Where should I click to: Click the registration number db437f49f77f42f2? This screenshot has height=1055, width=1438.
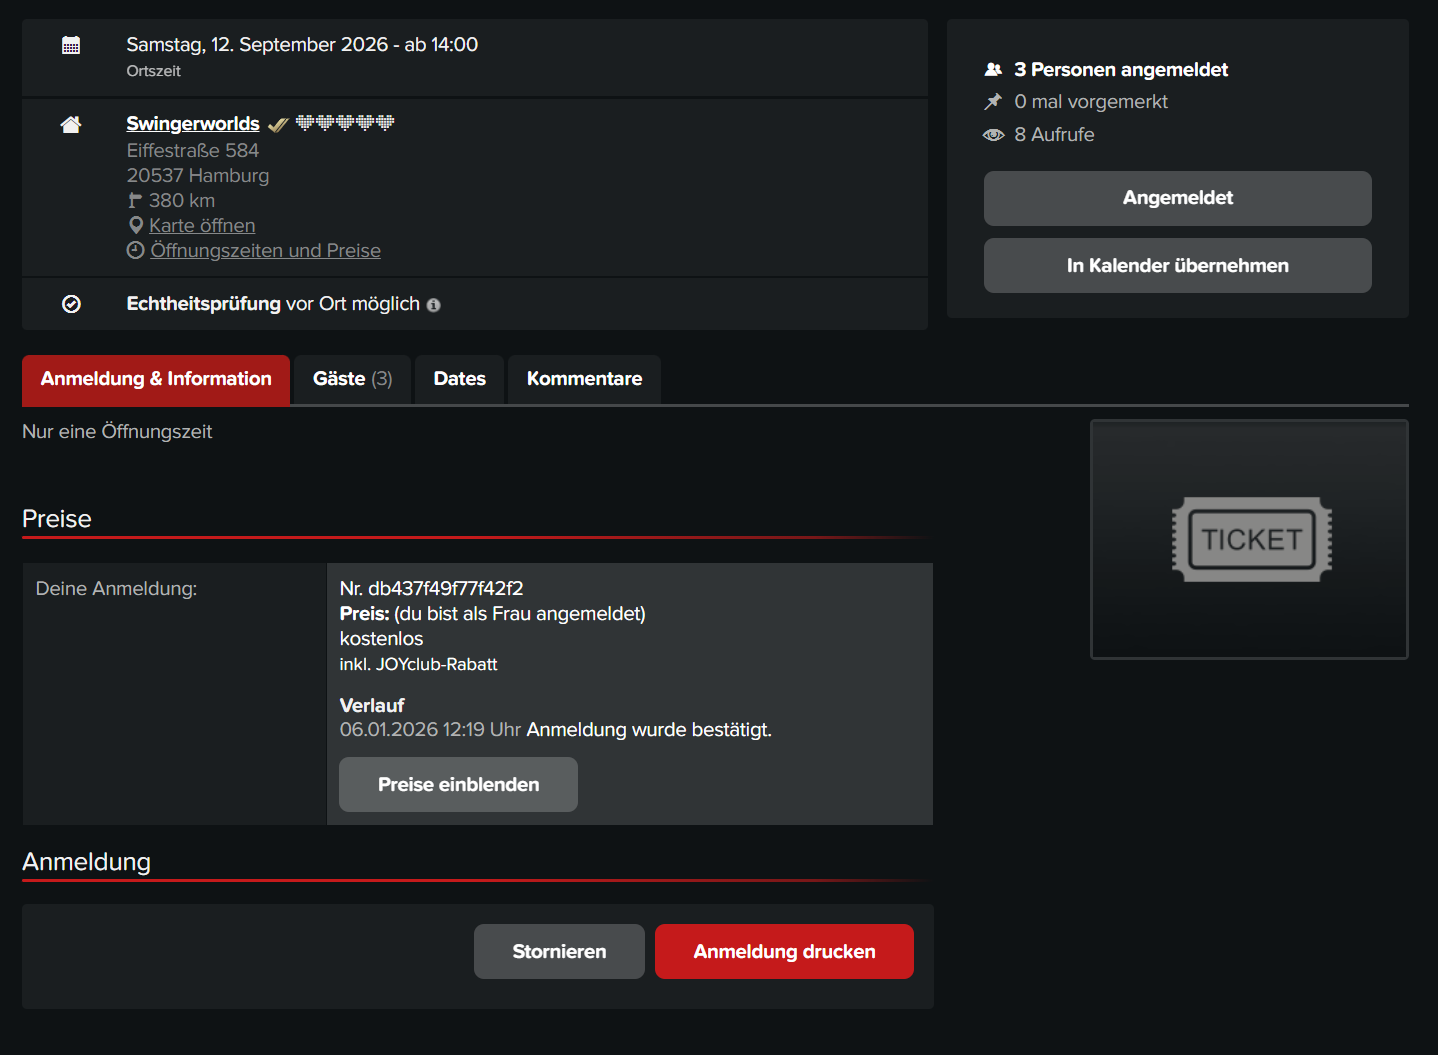point(446,588)
